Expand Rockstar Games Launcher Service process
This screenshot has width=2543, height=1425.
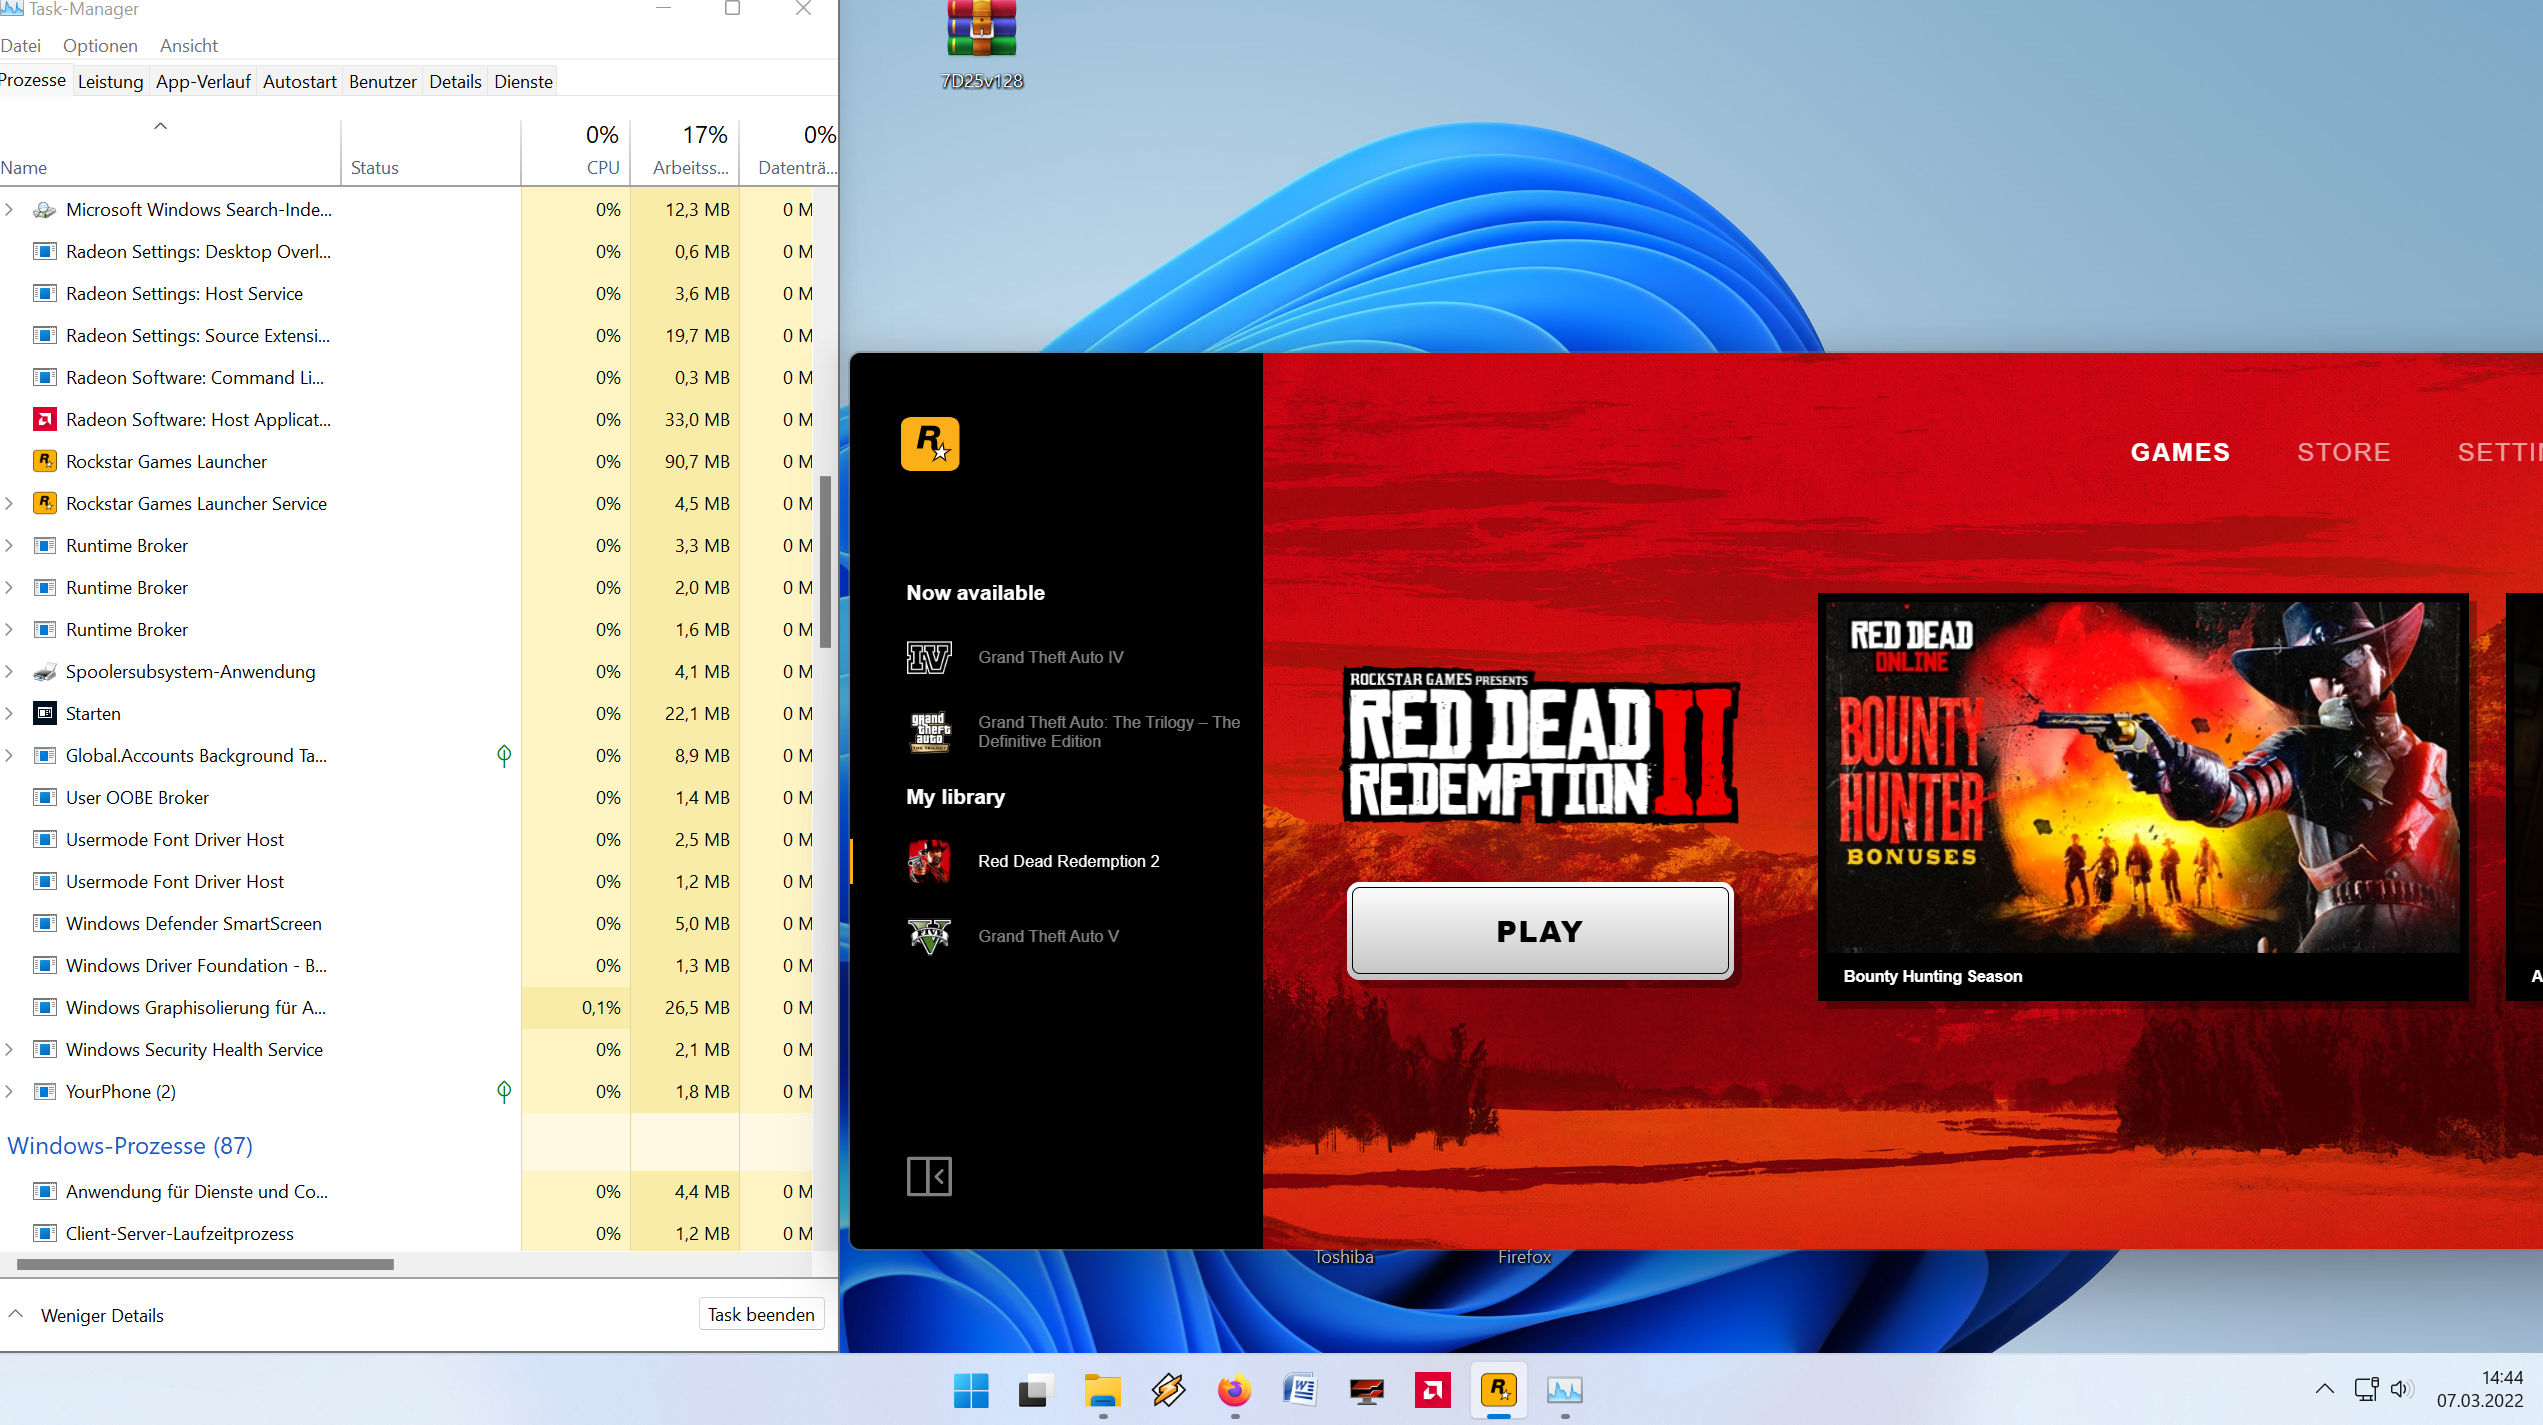(9, 503)
